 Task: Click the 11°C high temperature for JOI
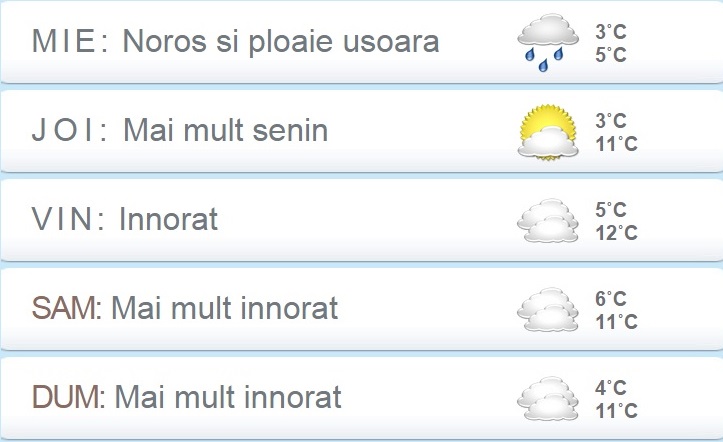(x=616, y=144)
